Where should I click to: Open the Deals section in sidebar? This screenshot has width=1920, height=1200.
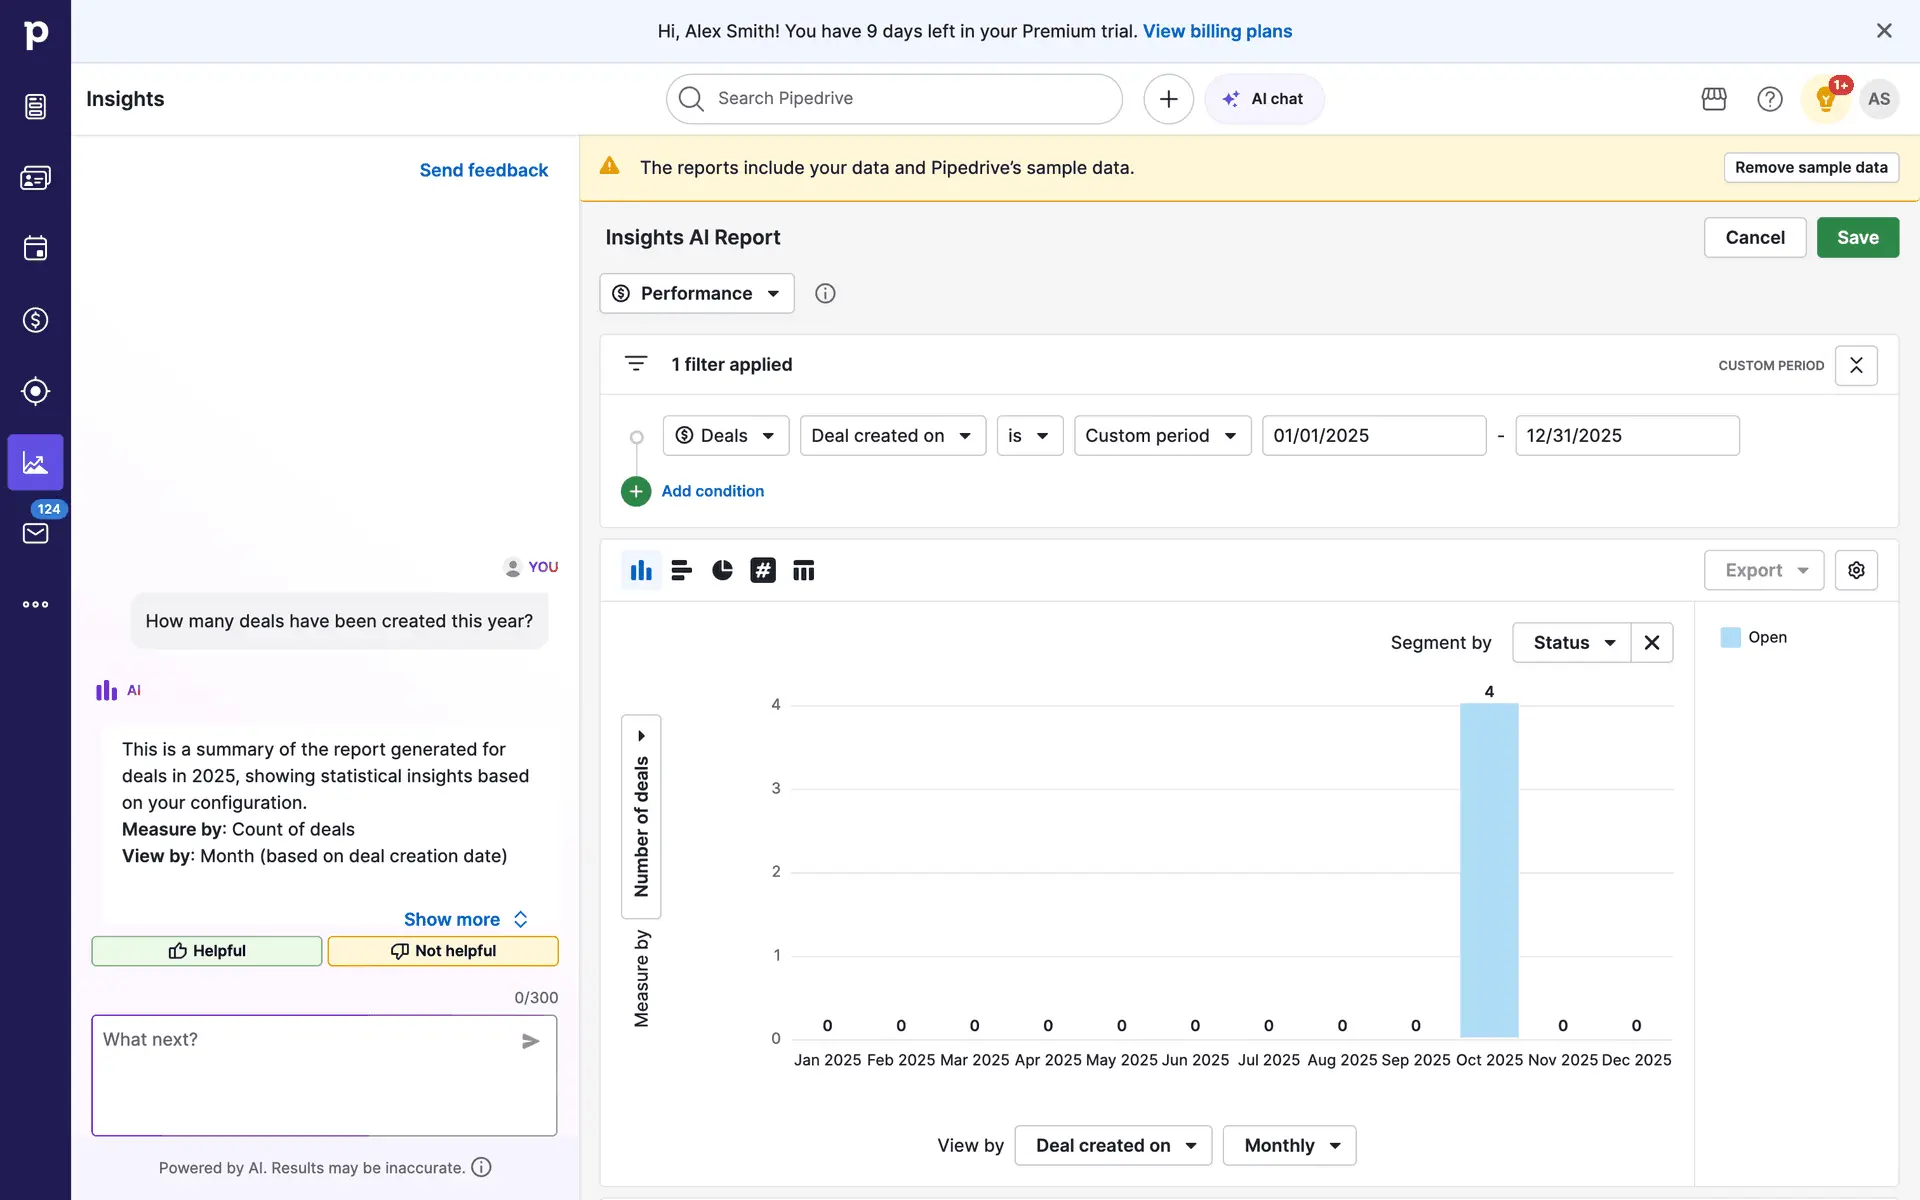point(35,320)
